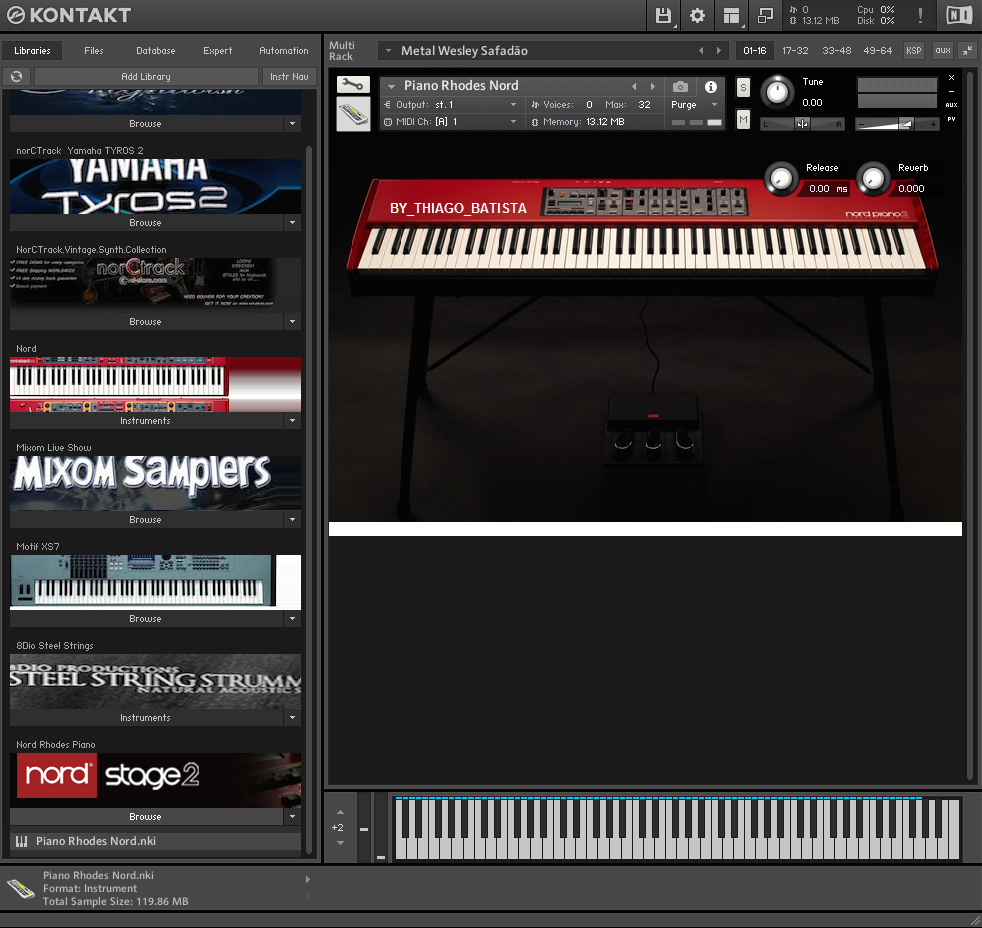Click the NI logo icon
Image resolution: width=982 pixels, height=928 pixels.
coord(959,15)
